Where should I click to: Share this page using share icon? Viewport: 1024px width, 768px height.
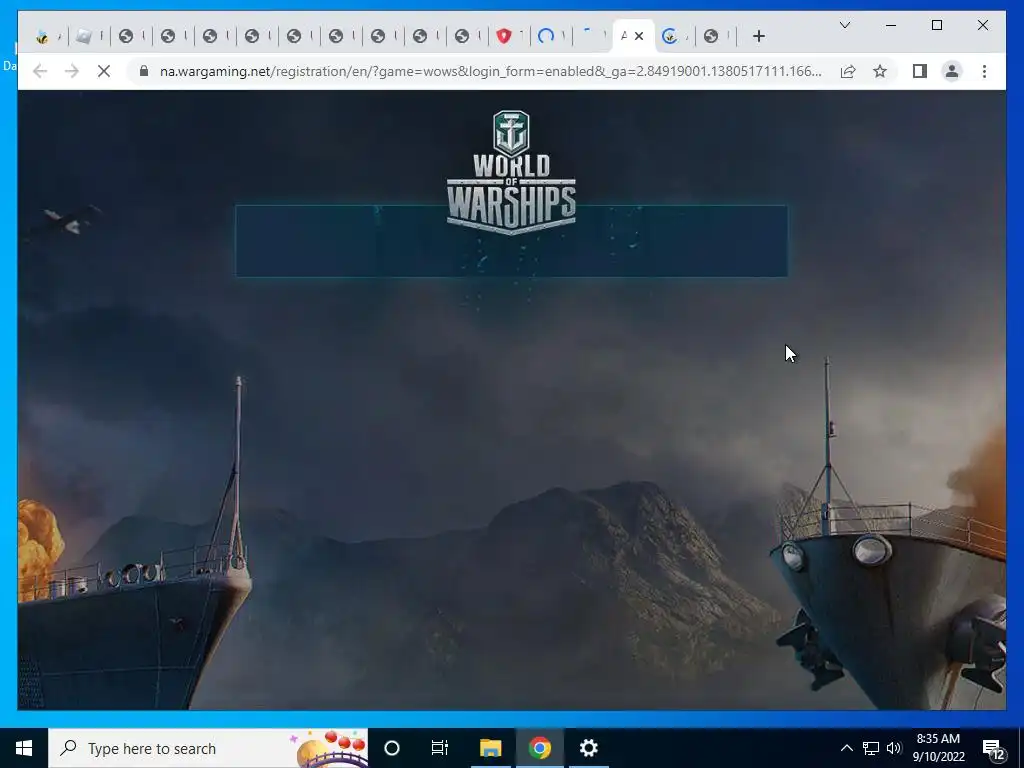click(848, 71)
